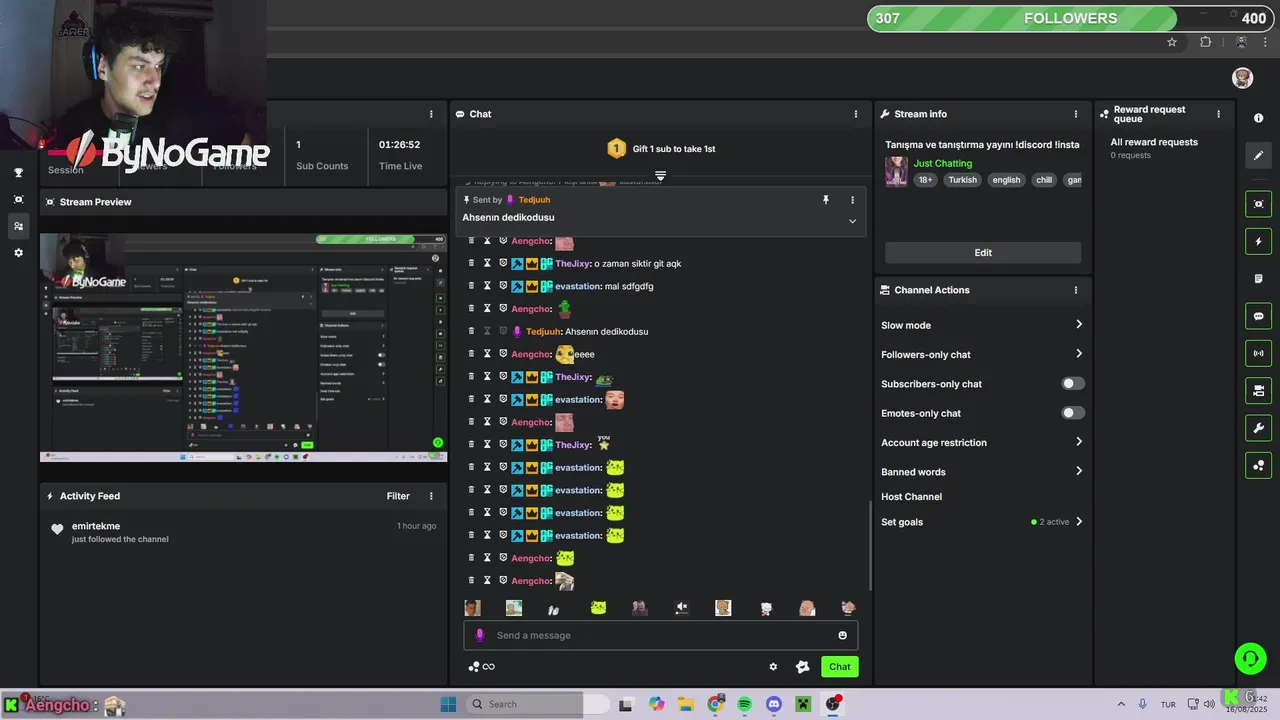The width and height of the screenshot is (1280, 720).
Task: Open Discord from the taskbar
Action: 774,704
